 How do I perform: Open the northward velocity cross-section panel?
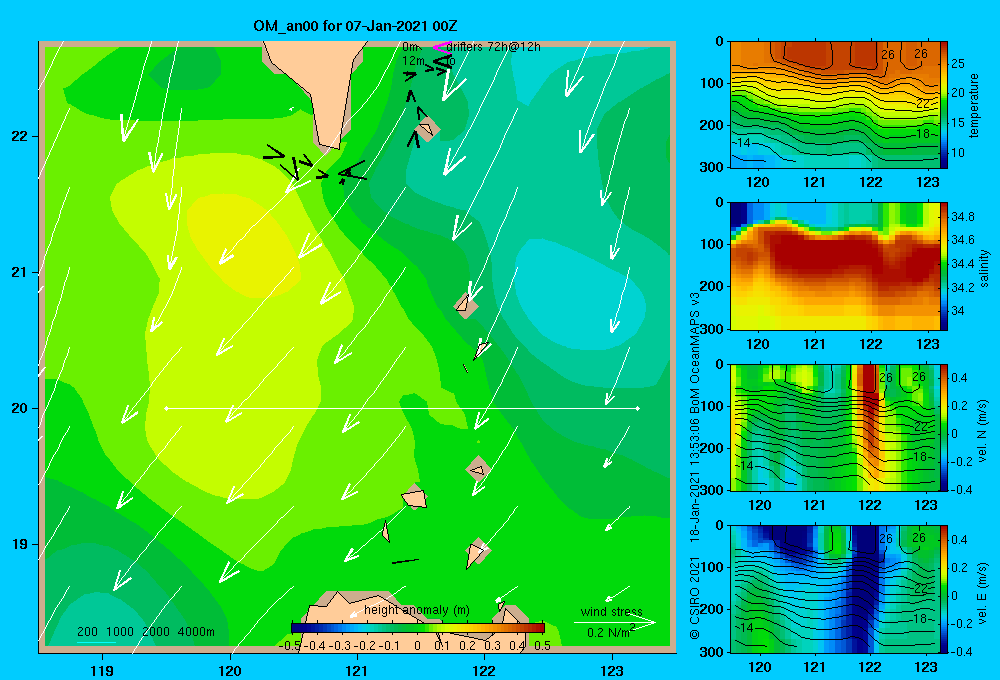[x=835, y=427]
